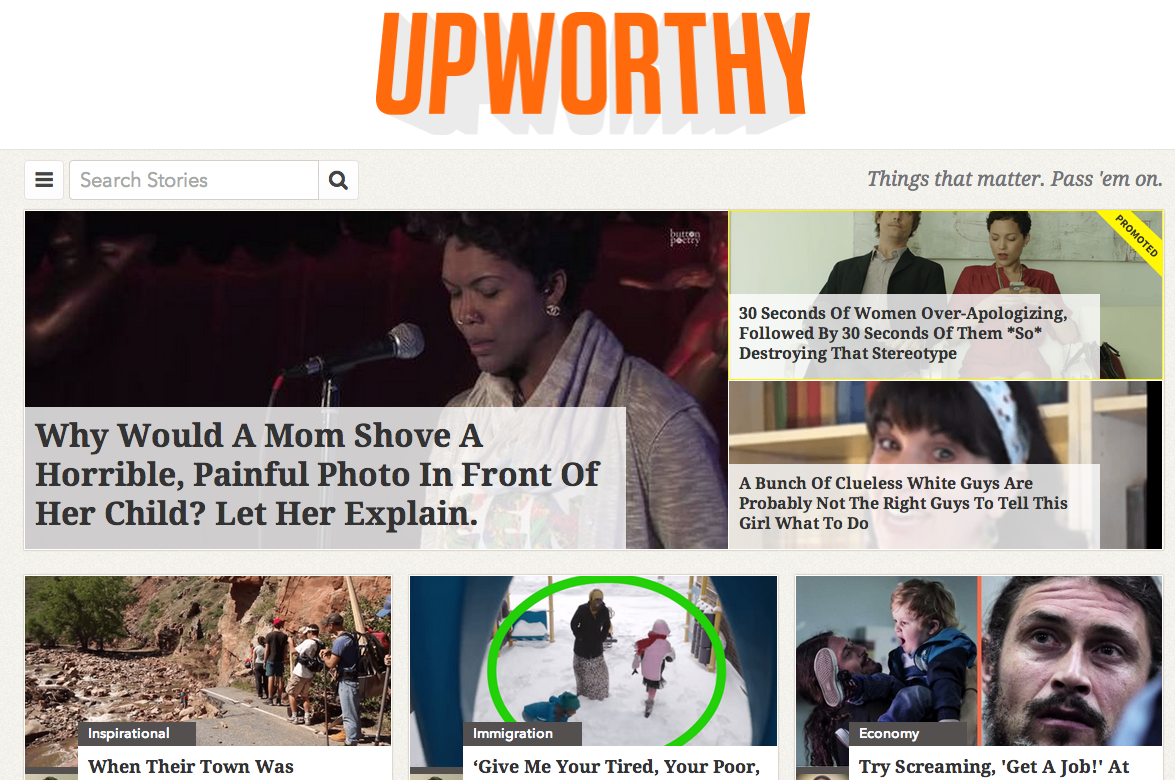
Task: Open "30 Seconds Of Women Over-Apologizing" story
Action: [x=903, y=333]
